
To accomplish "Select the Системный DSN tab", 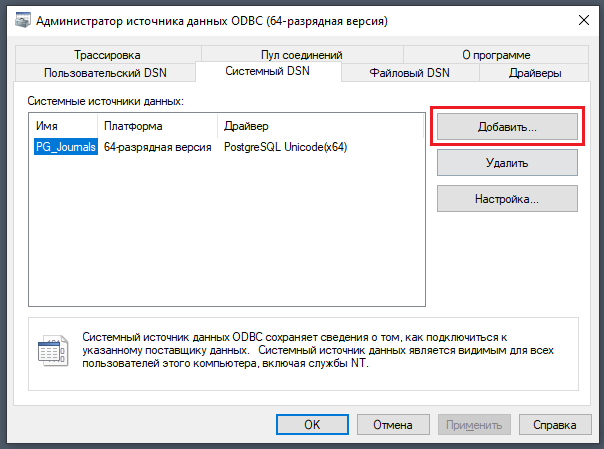I will [268, 72].
